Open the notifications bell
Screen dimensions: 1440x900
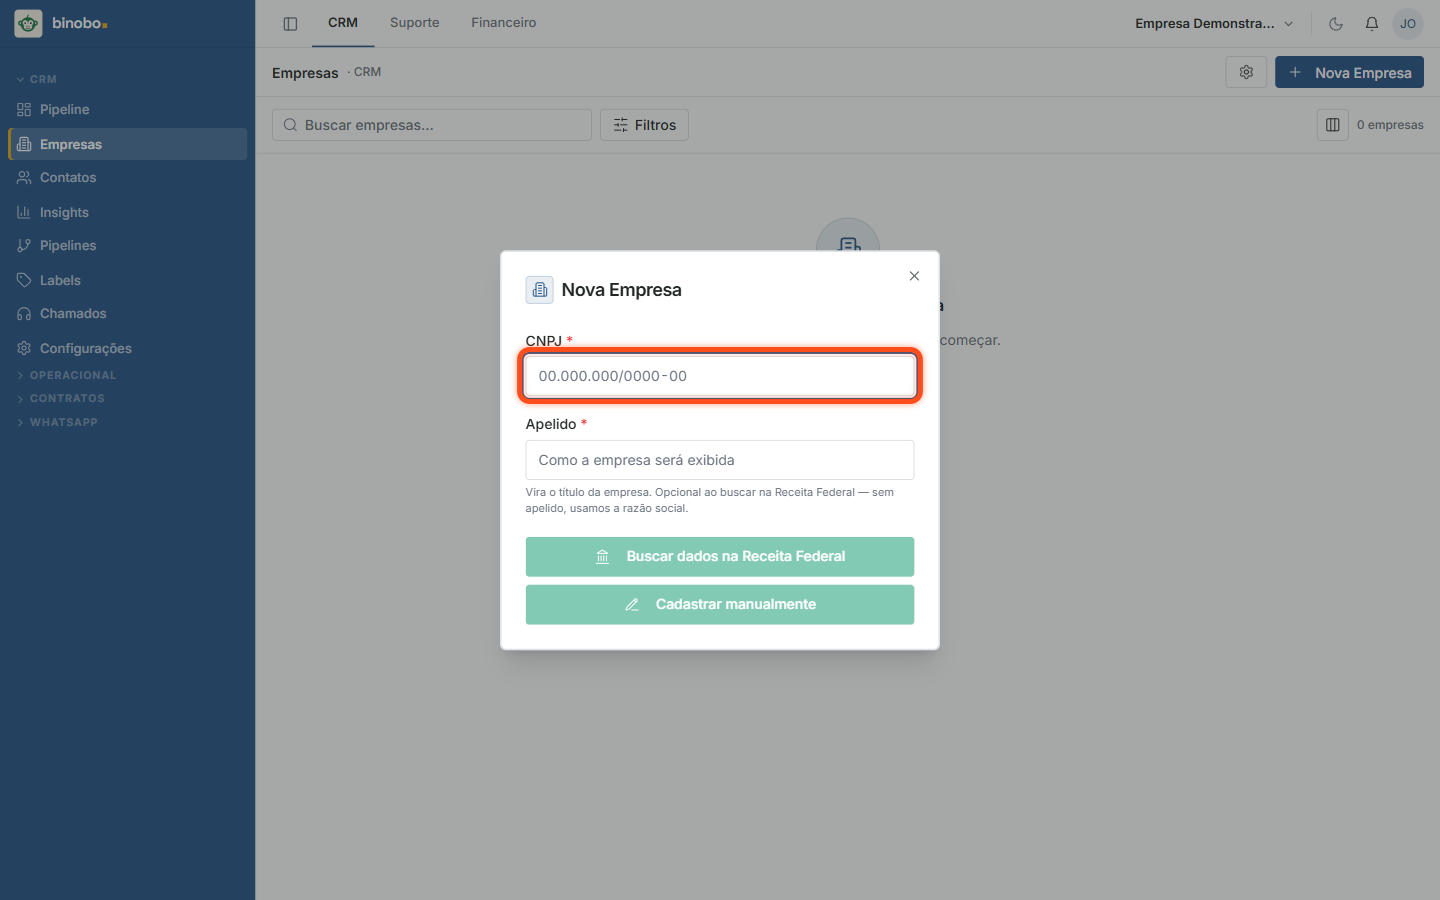click(1372, 23)
